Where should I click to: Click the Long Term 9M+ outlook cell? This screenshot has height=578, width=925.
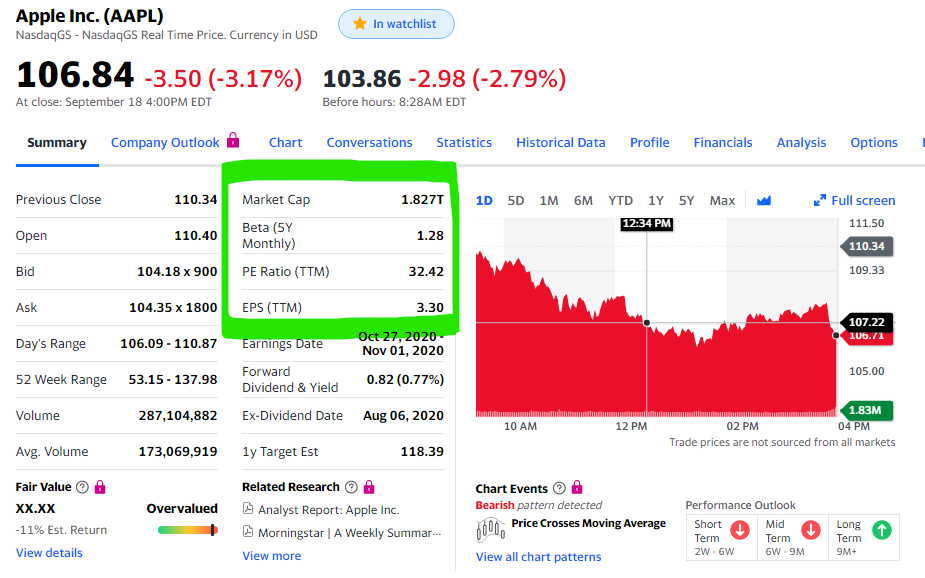point(864,537)
